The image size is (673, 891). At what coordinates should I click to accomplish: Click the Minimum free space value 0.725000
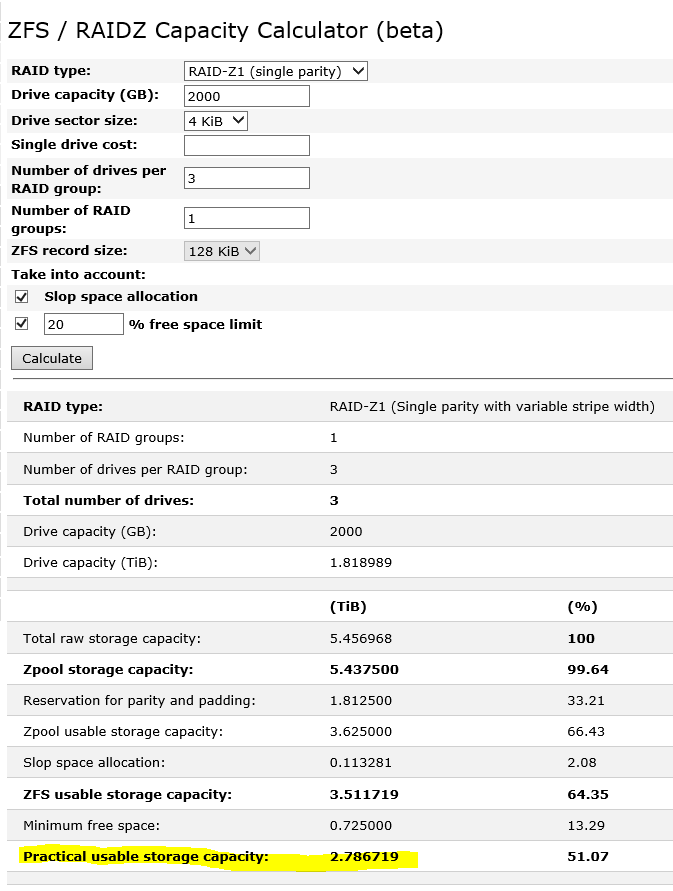(360, 826)
